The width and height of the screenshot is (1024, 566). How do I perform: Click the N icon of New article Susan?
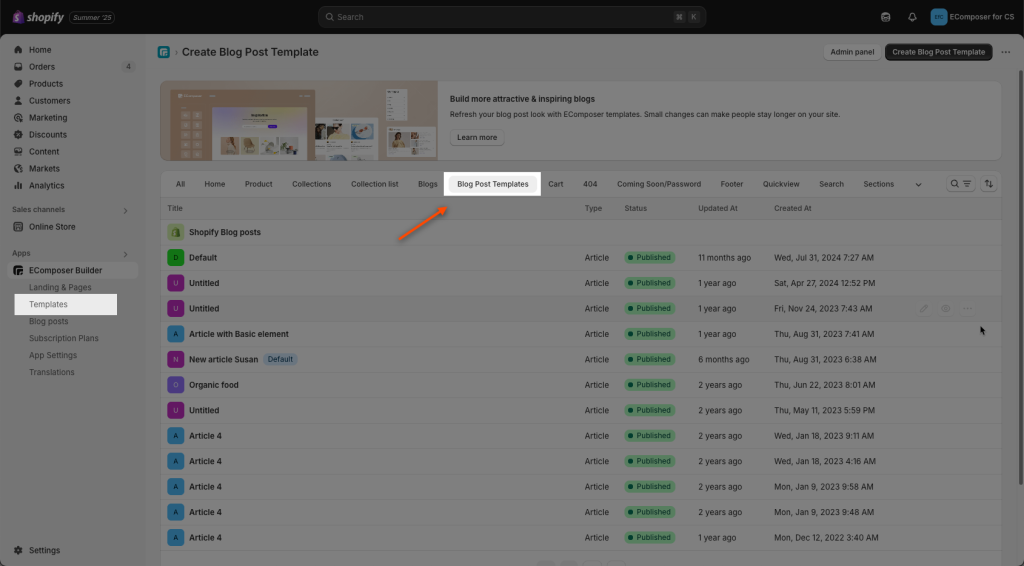(x=176, y=360)
